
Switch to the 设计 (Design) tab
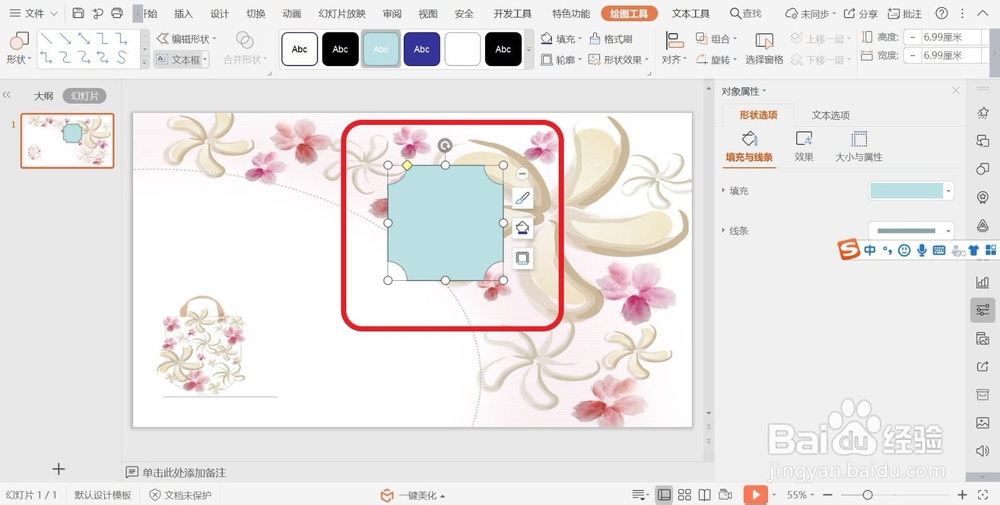click(219, 13)
